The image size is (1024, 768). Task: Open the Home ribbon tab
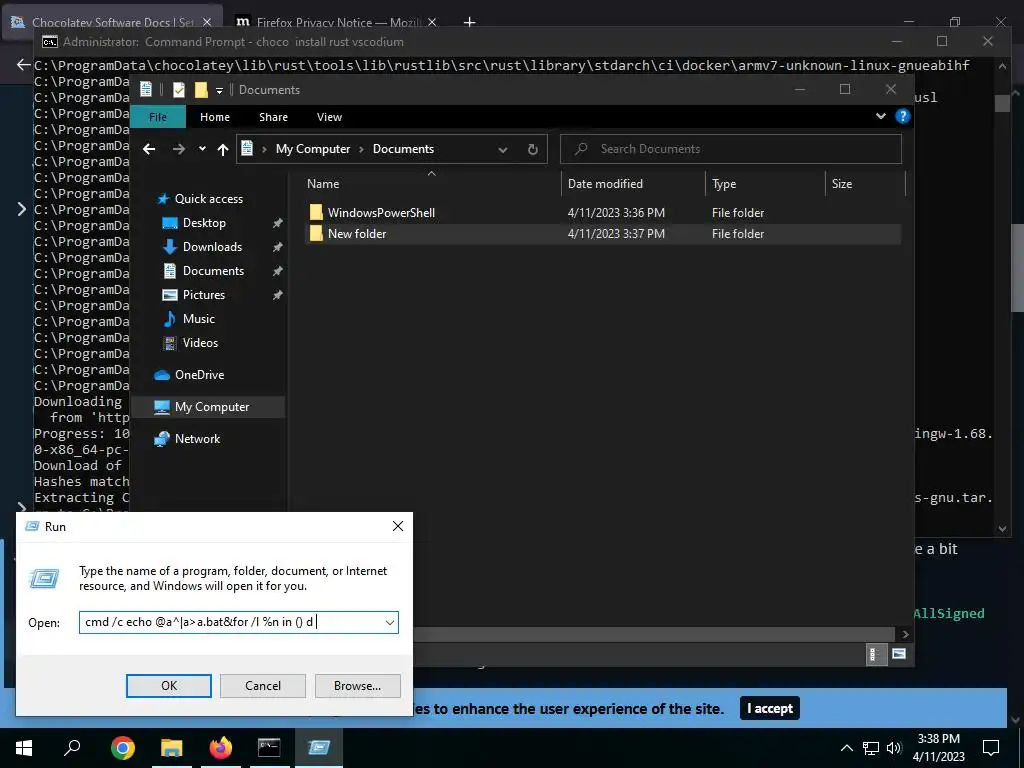(215, 117)
